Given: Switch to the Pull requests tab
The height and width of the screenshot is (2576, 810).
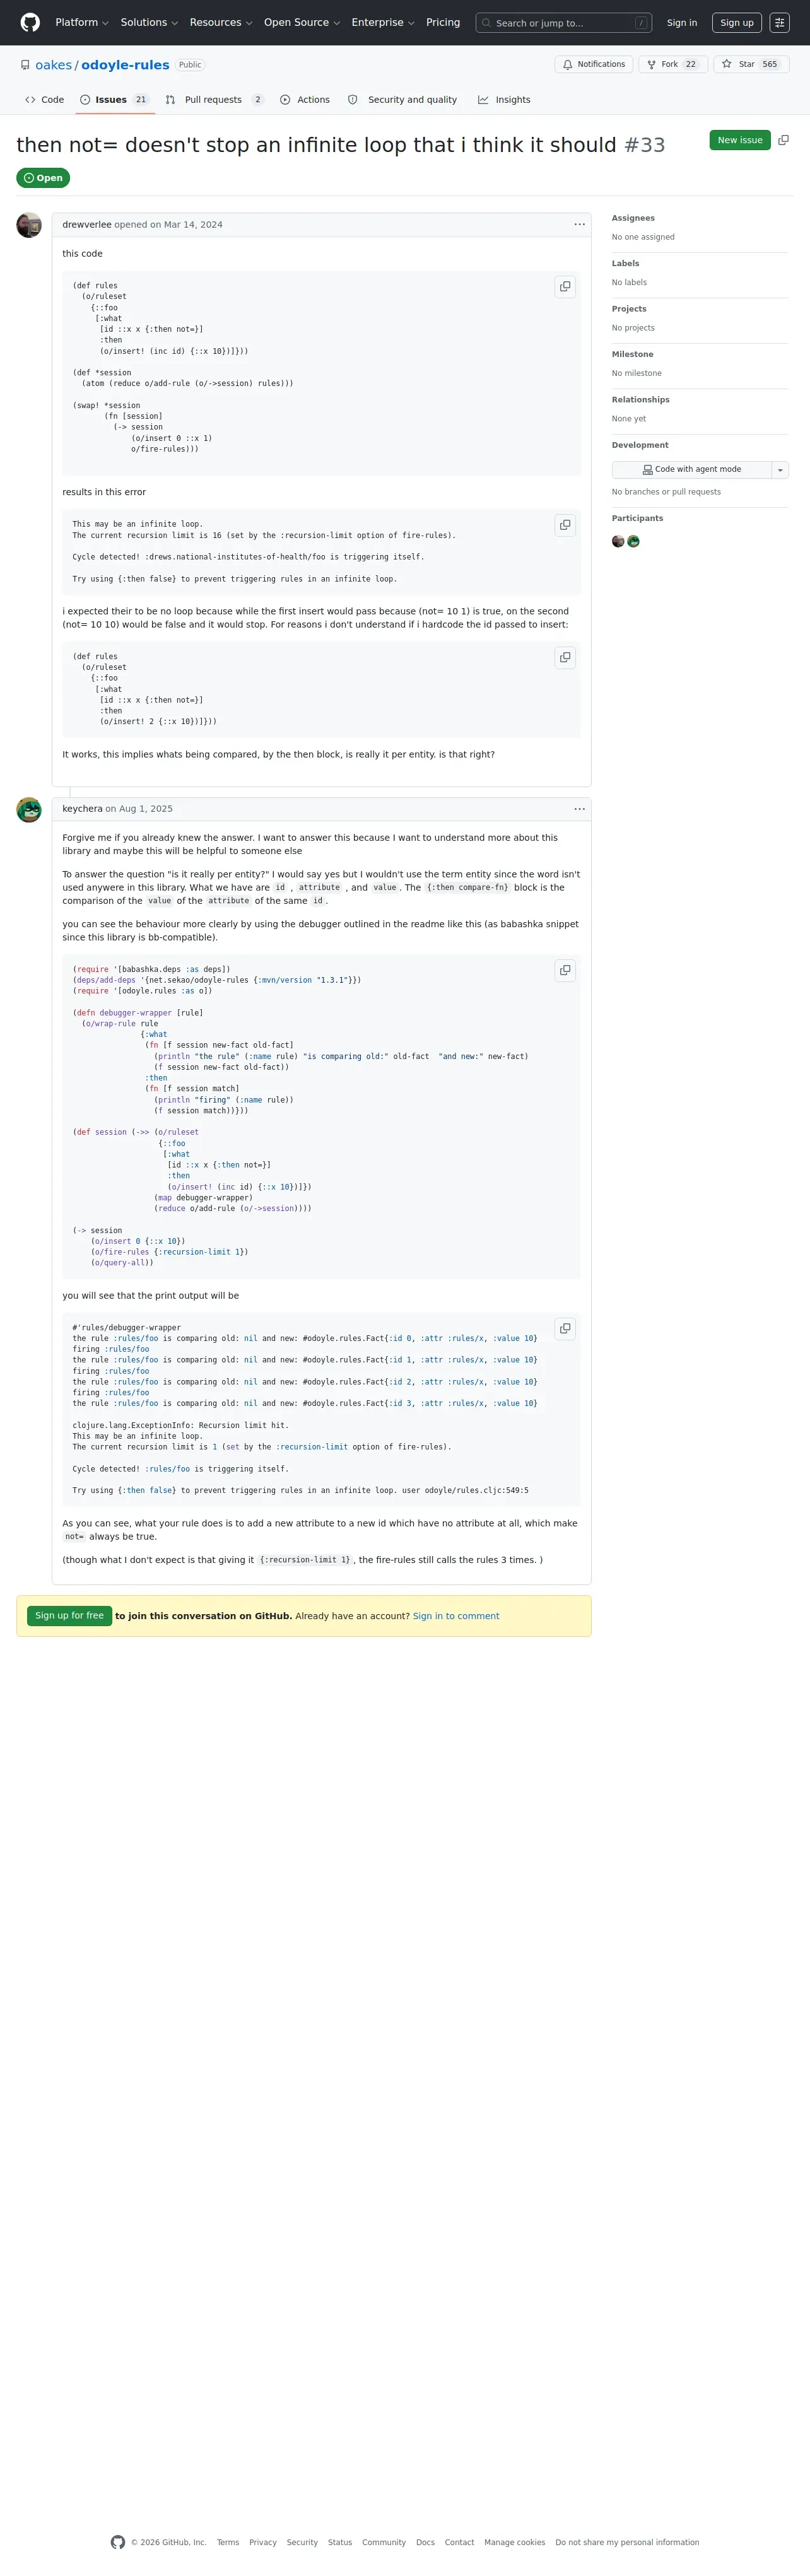Looking at the screenshot, I should tap(214, 100).
